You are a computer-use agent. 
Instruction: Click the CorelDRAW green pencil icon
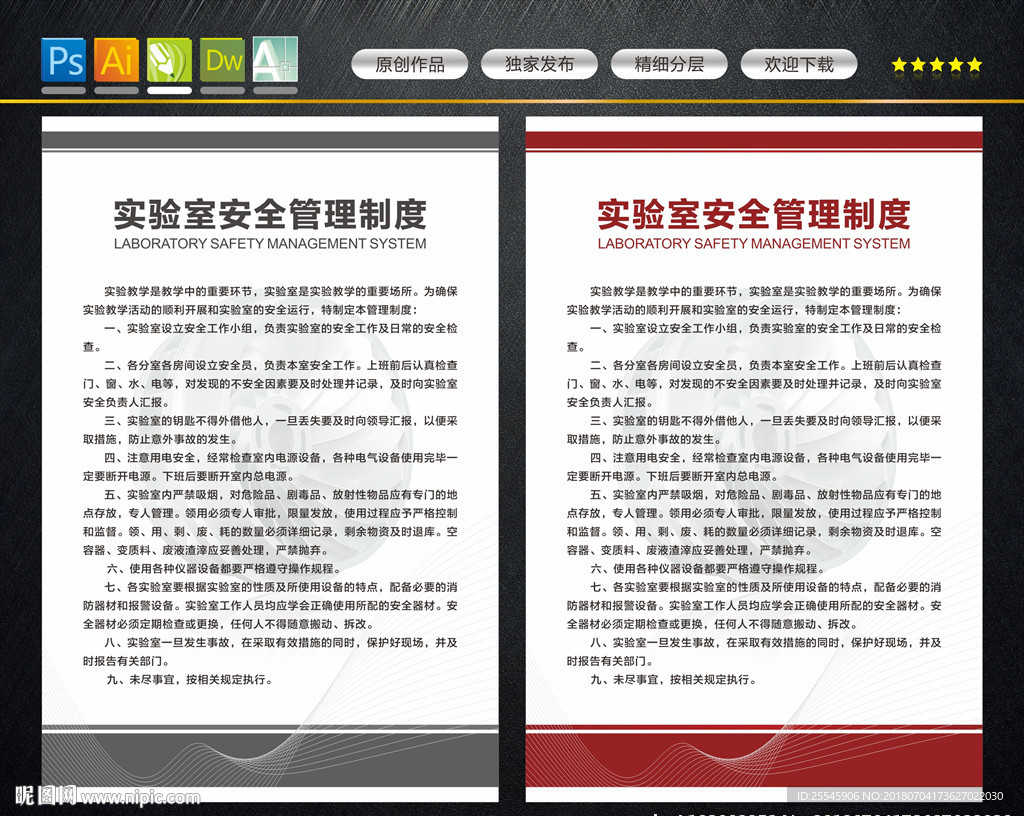(169, 59)
